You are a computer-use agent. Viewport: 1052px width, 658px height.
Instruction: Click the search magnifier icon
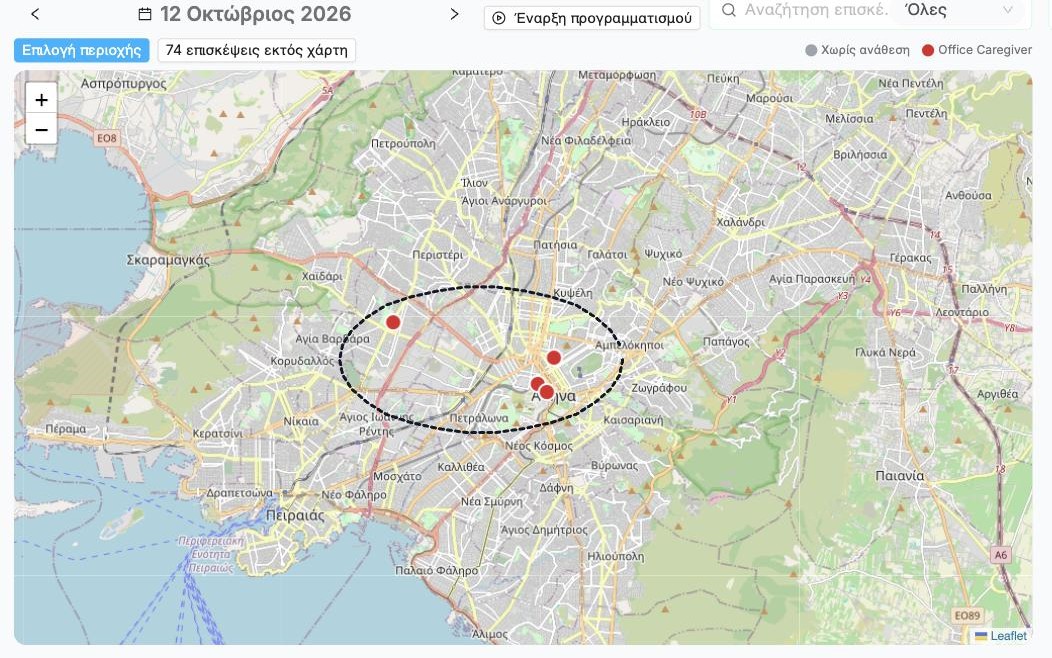point(729,10)
